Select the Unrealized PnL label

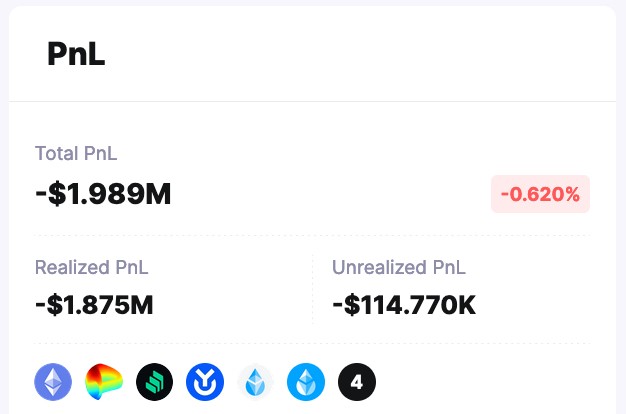coord(399,267)
